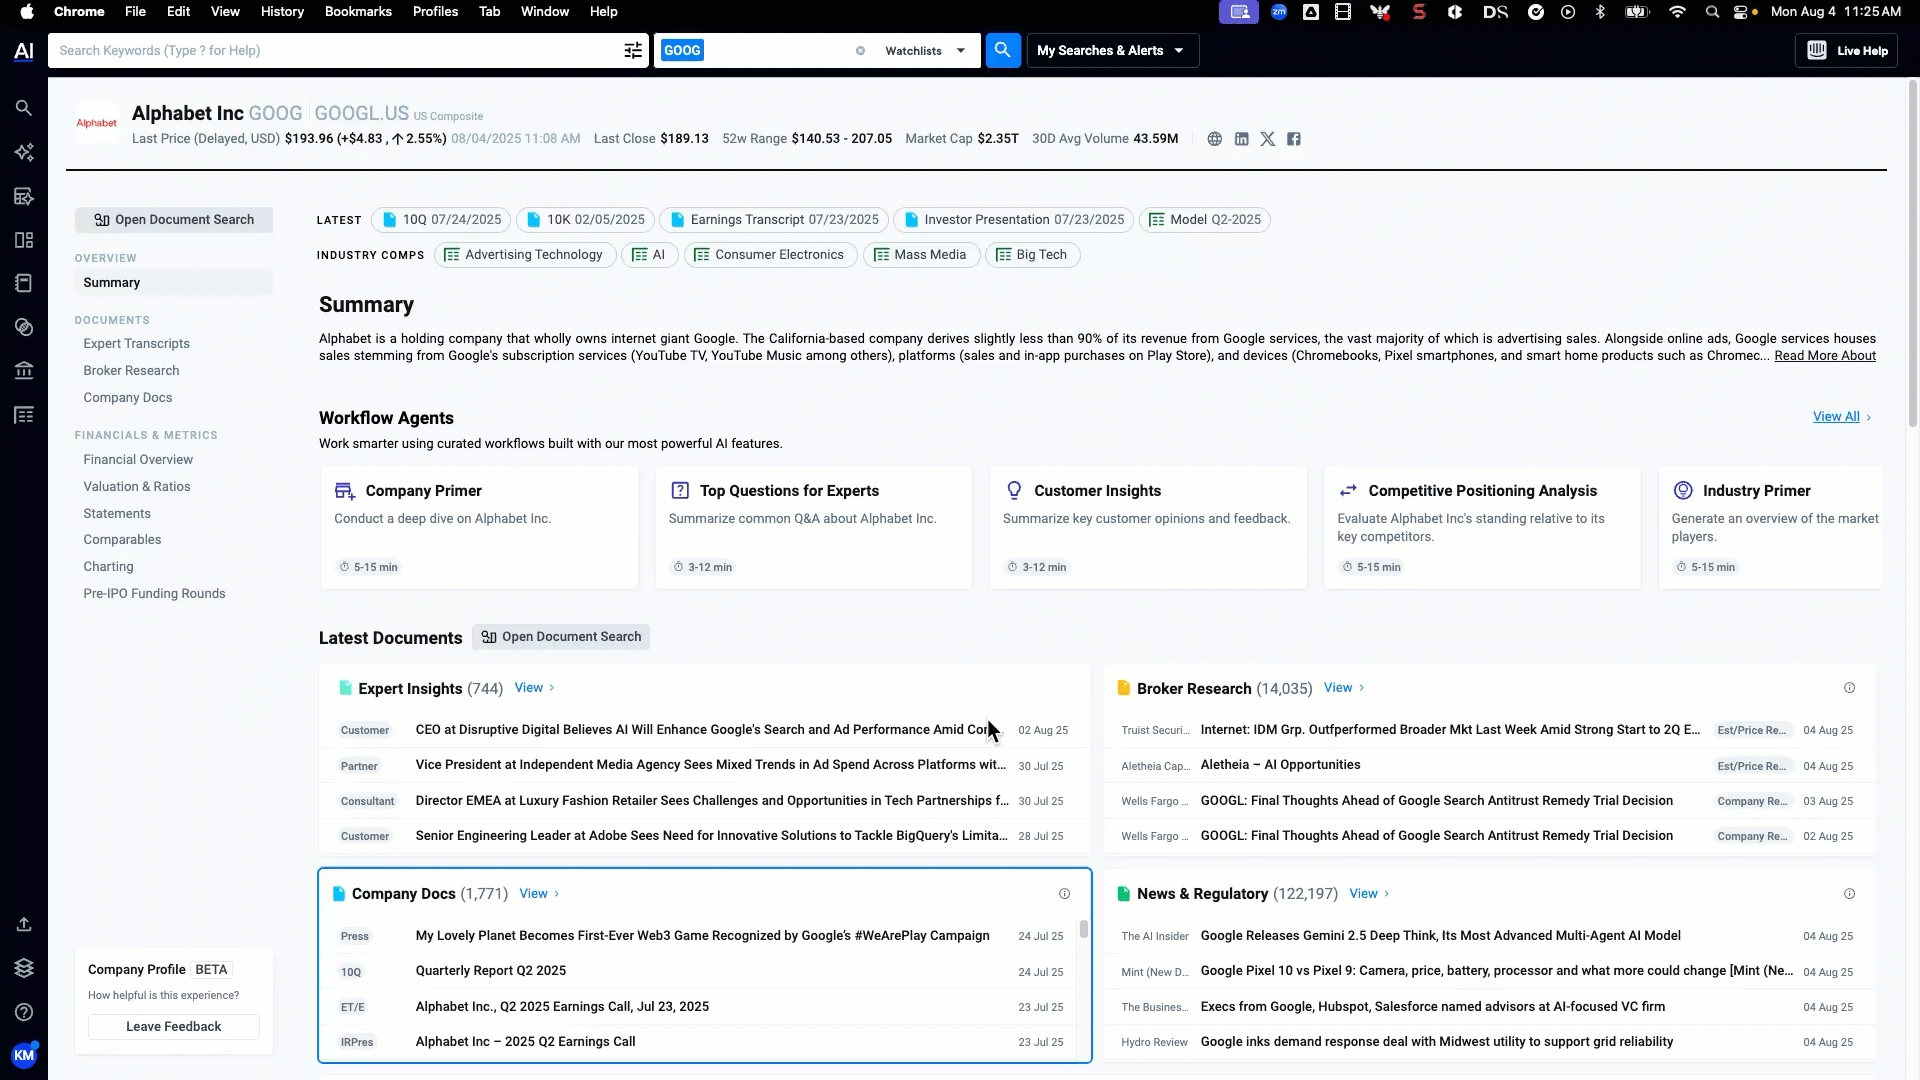Open the company website globe icon

[x=1214, y=139]
